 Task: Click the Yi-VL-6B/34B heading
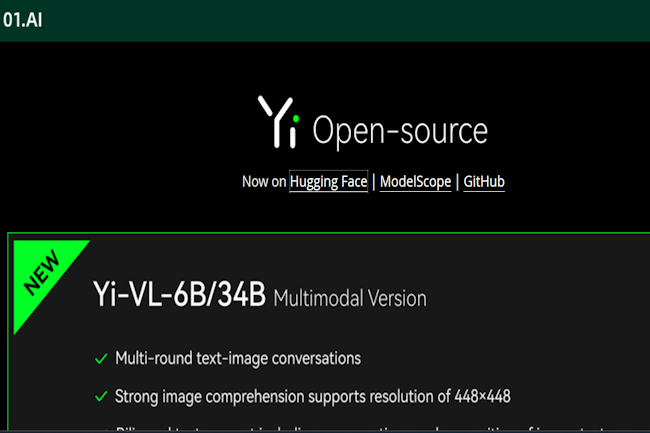tap(179, 296)
